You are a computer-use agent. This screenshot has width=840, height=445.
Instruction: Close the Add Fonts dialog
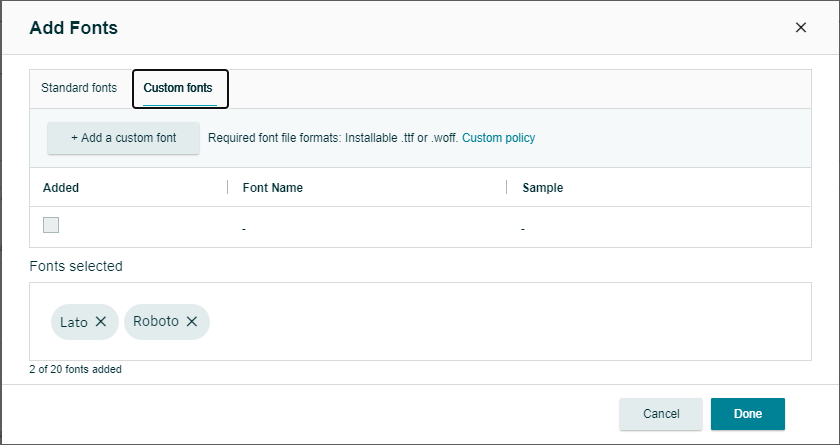coord(800,28)
